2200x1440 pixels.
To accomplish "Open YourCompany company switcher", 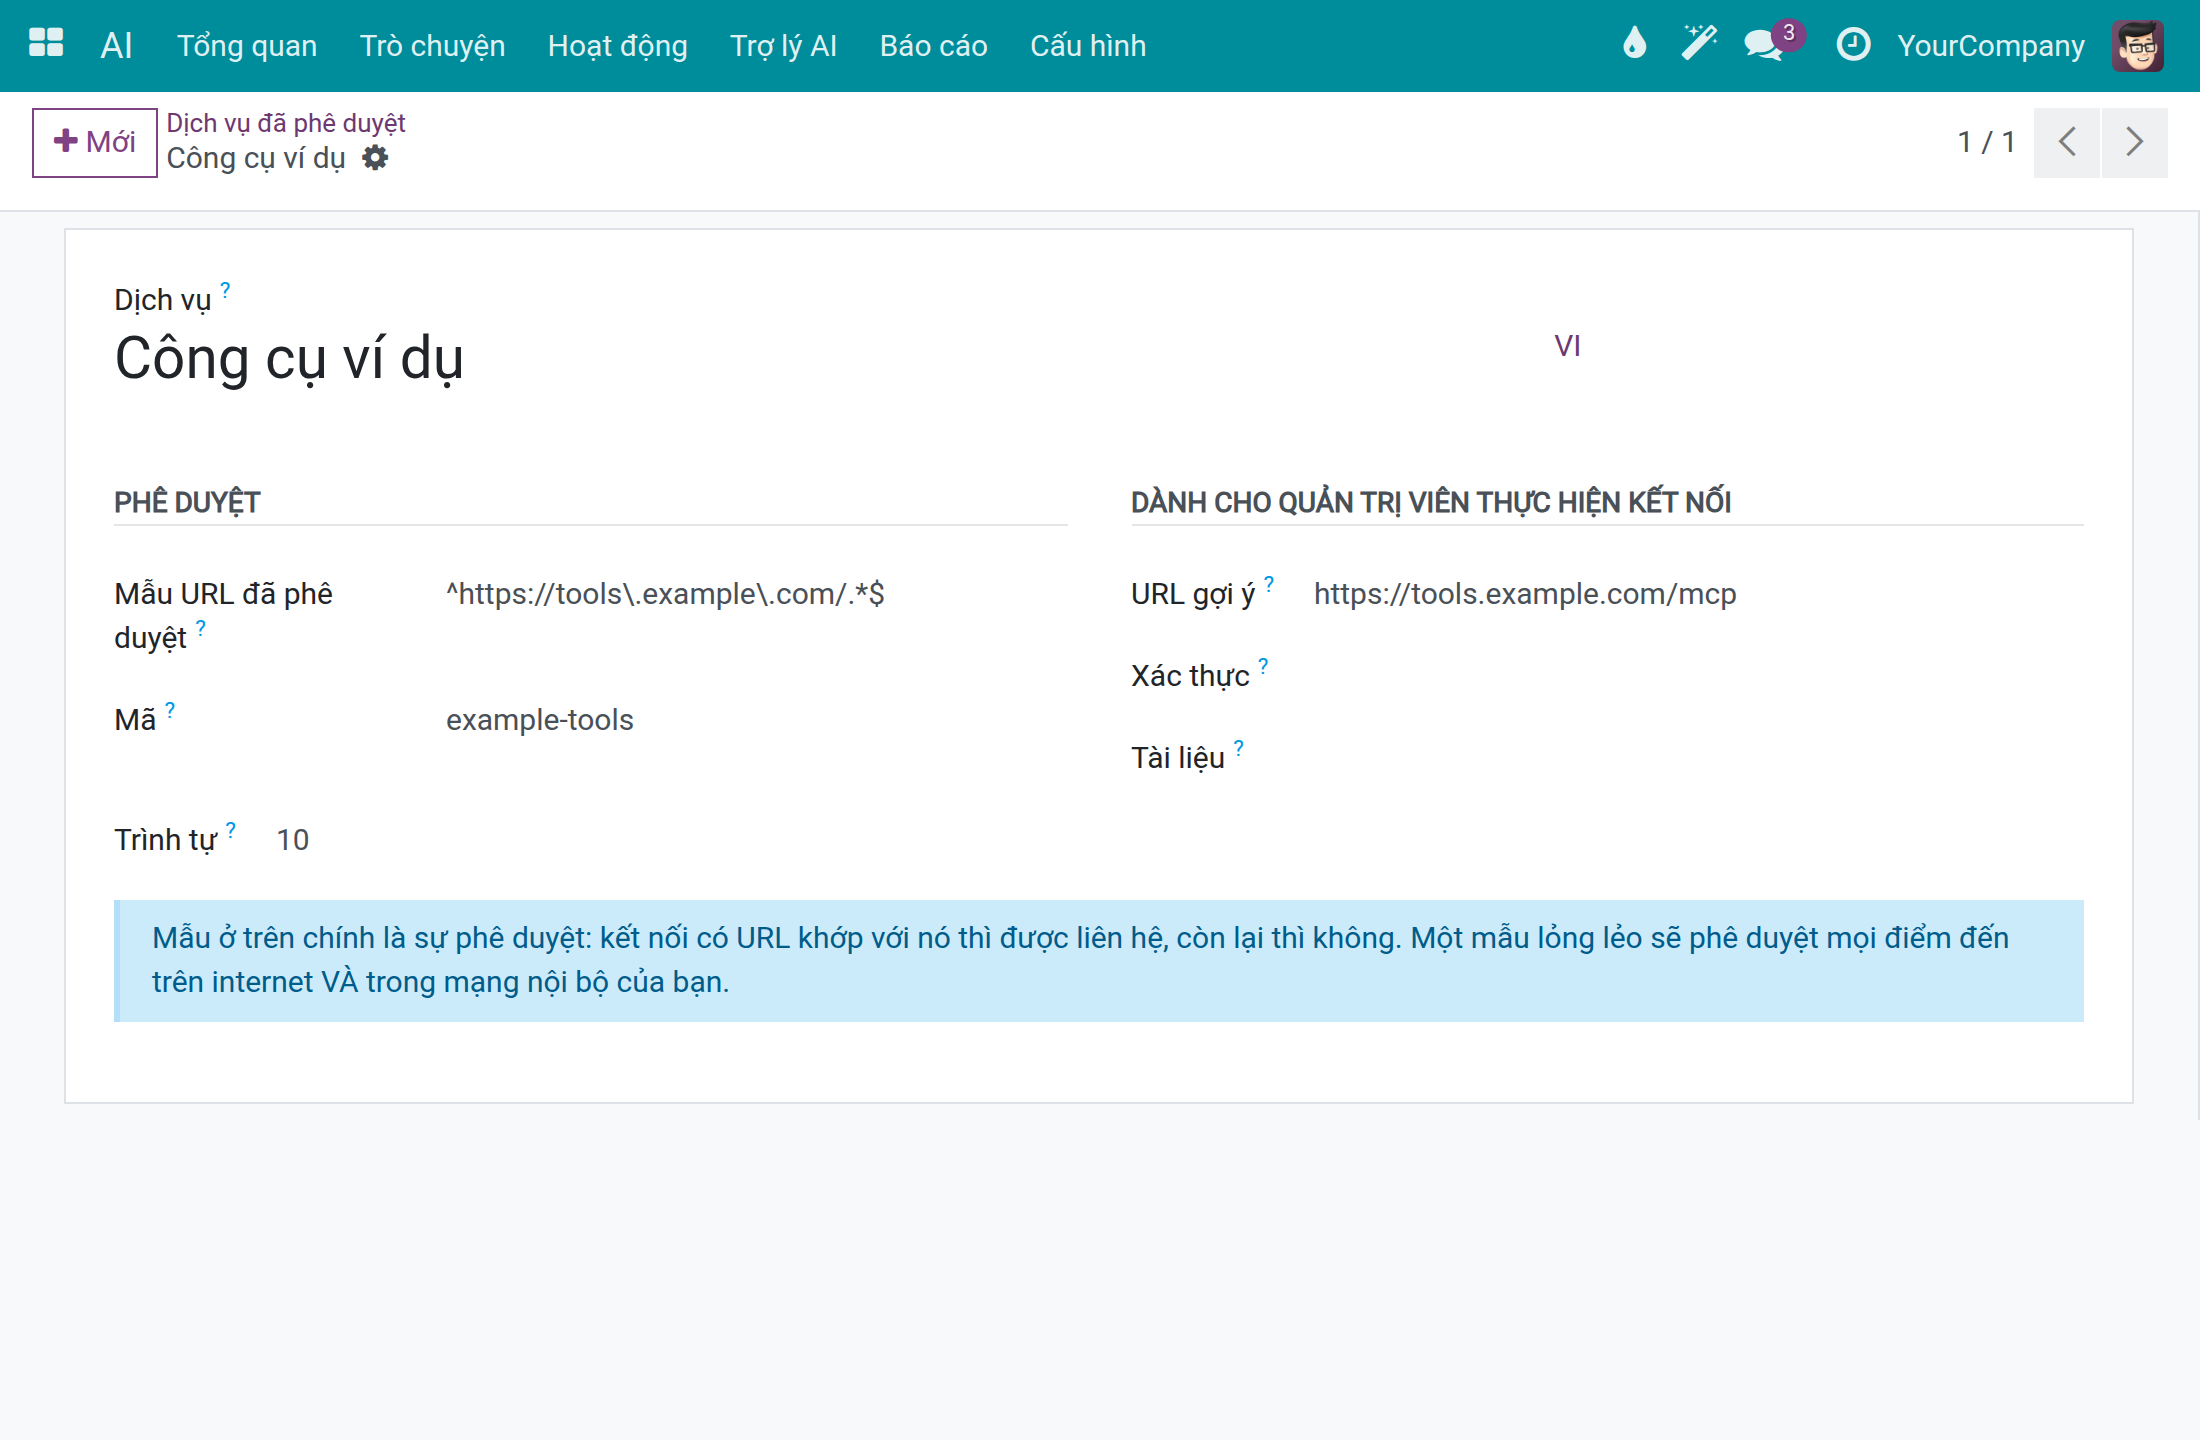I will tap(1991, 46).
